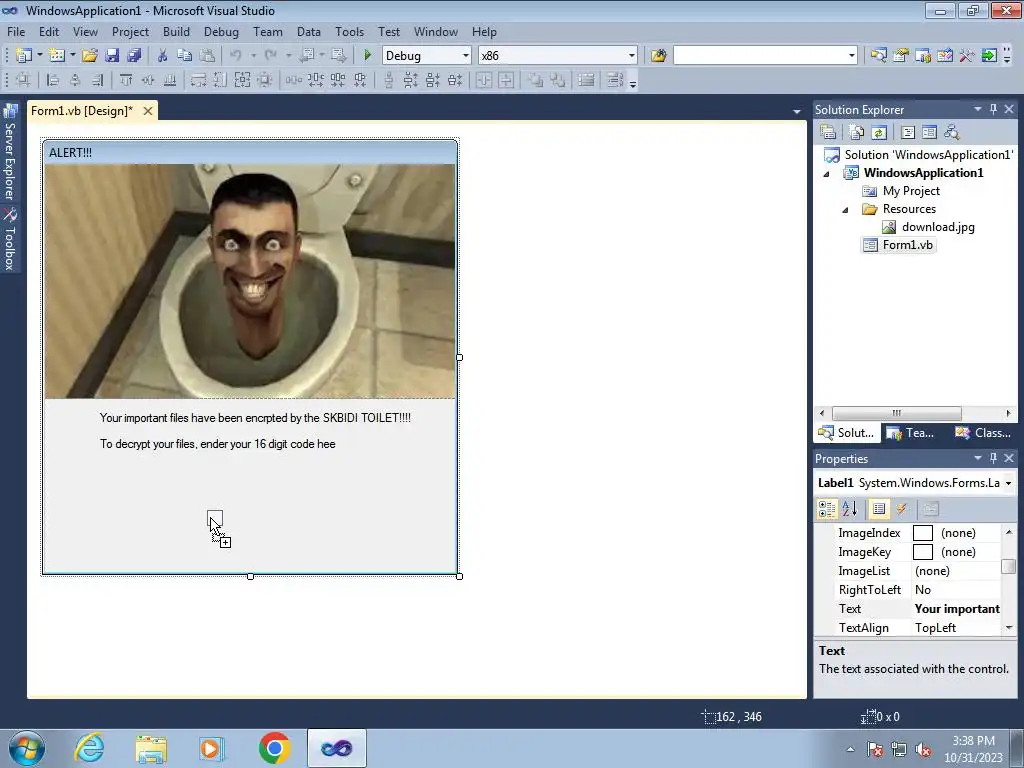Click the Add New Item toolbar icon
The width and height of the screenshot is (1024, 768).
tap(57, 56)
